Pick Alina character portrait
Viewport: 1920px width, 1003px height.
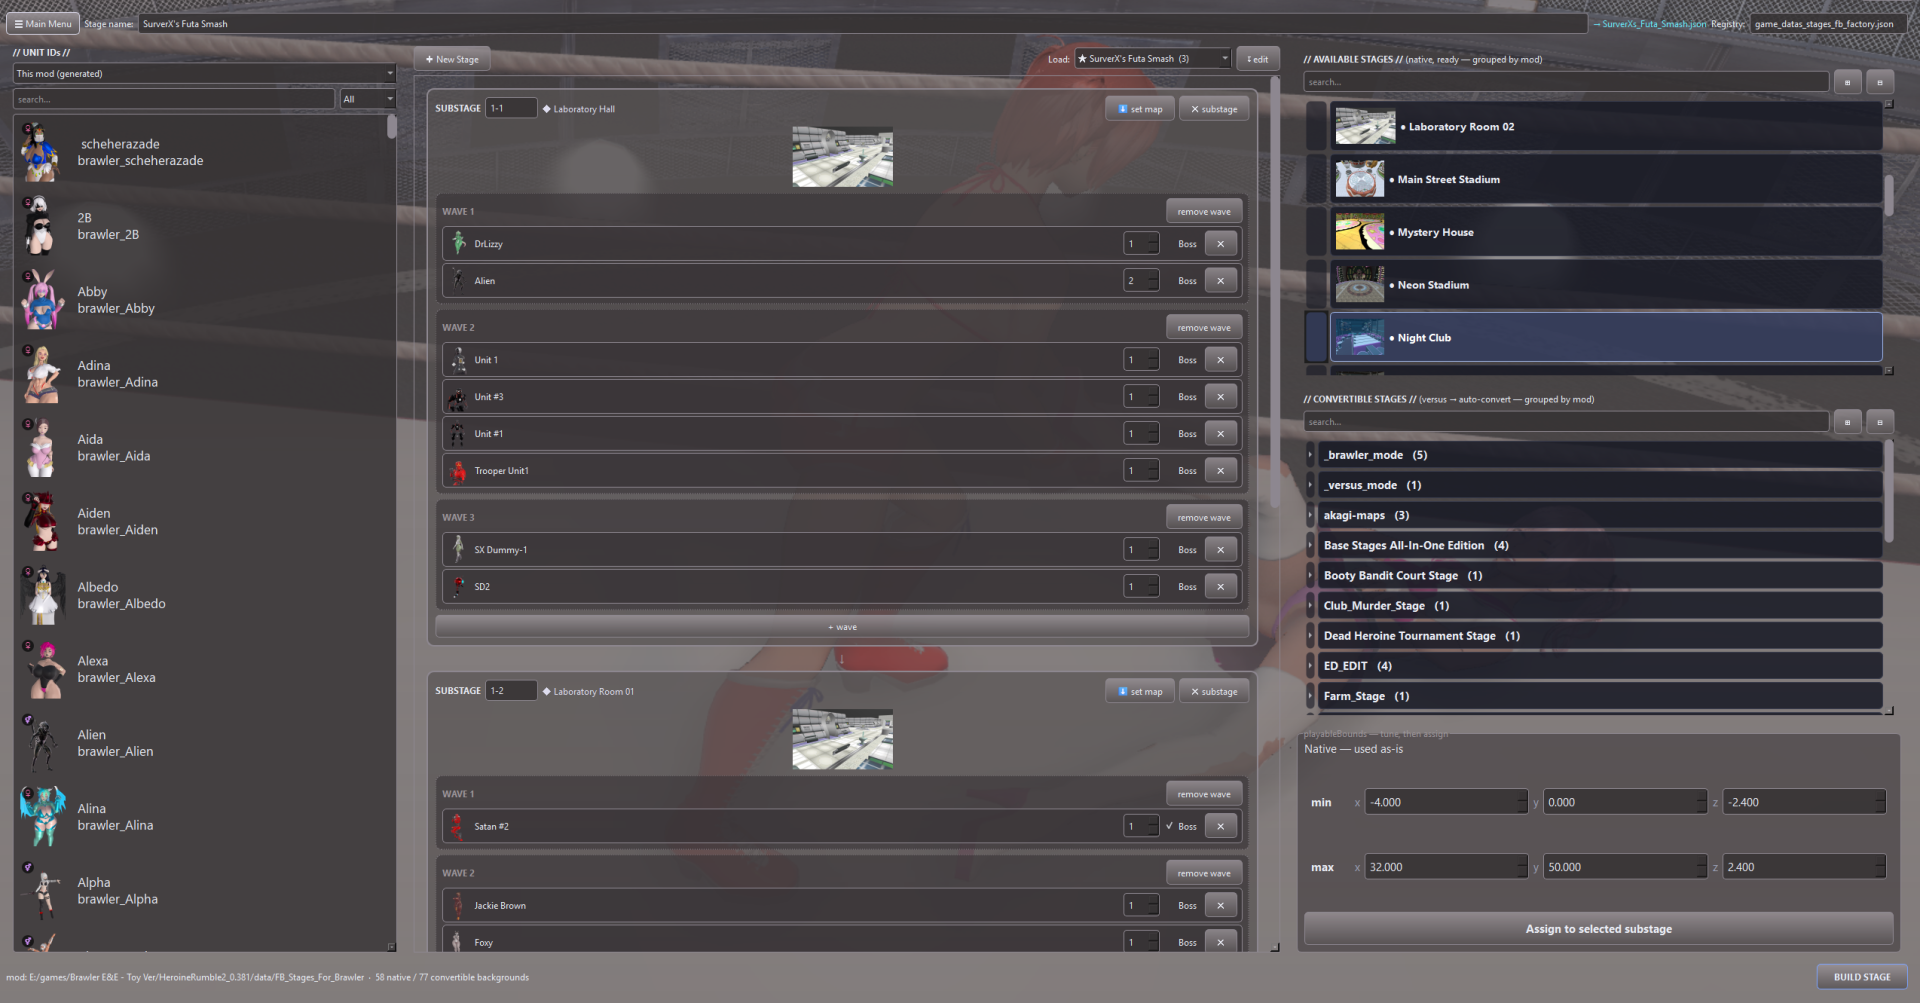point(41,817)
